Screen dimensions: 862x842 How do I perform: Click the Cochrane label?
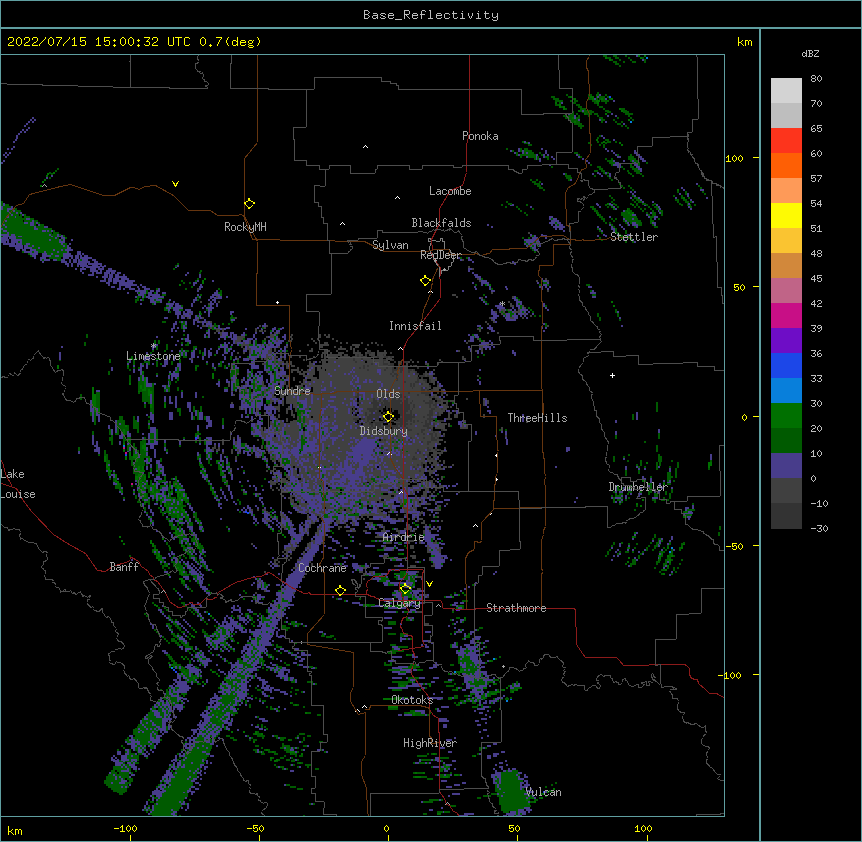coord(322,568)
